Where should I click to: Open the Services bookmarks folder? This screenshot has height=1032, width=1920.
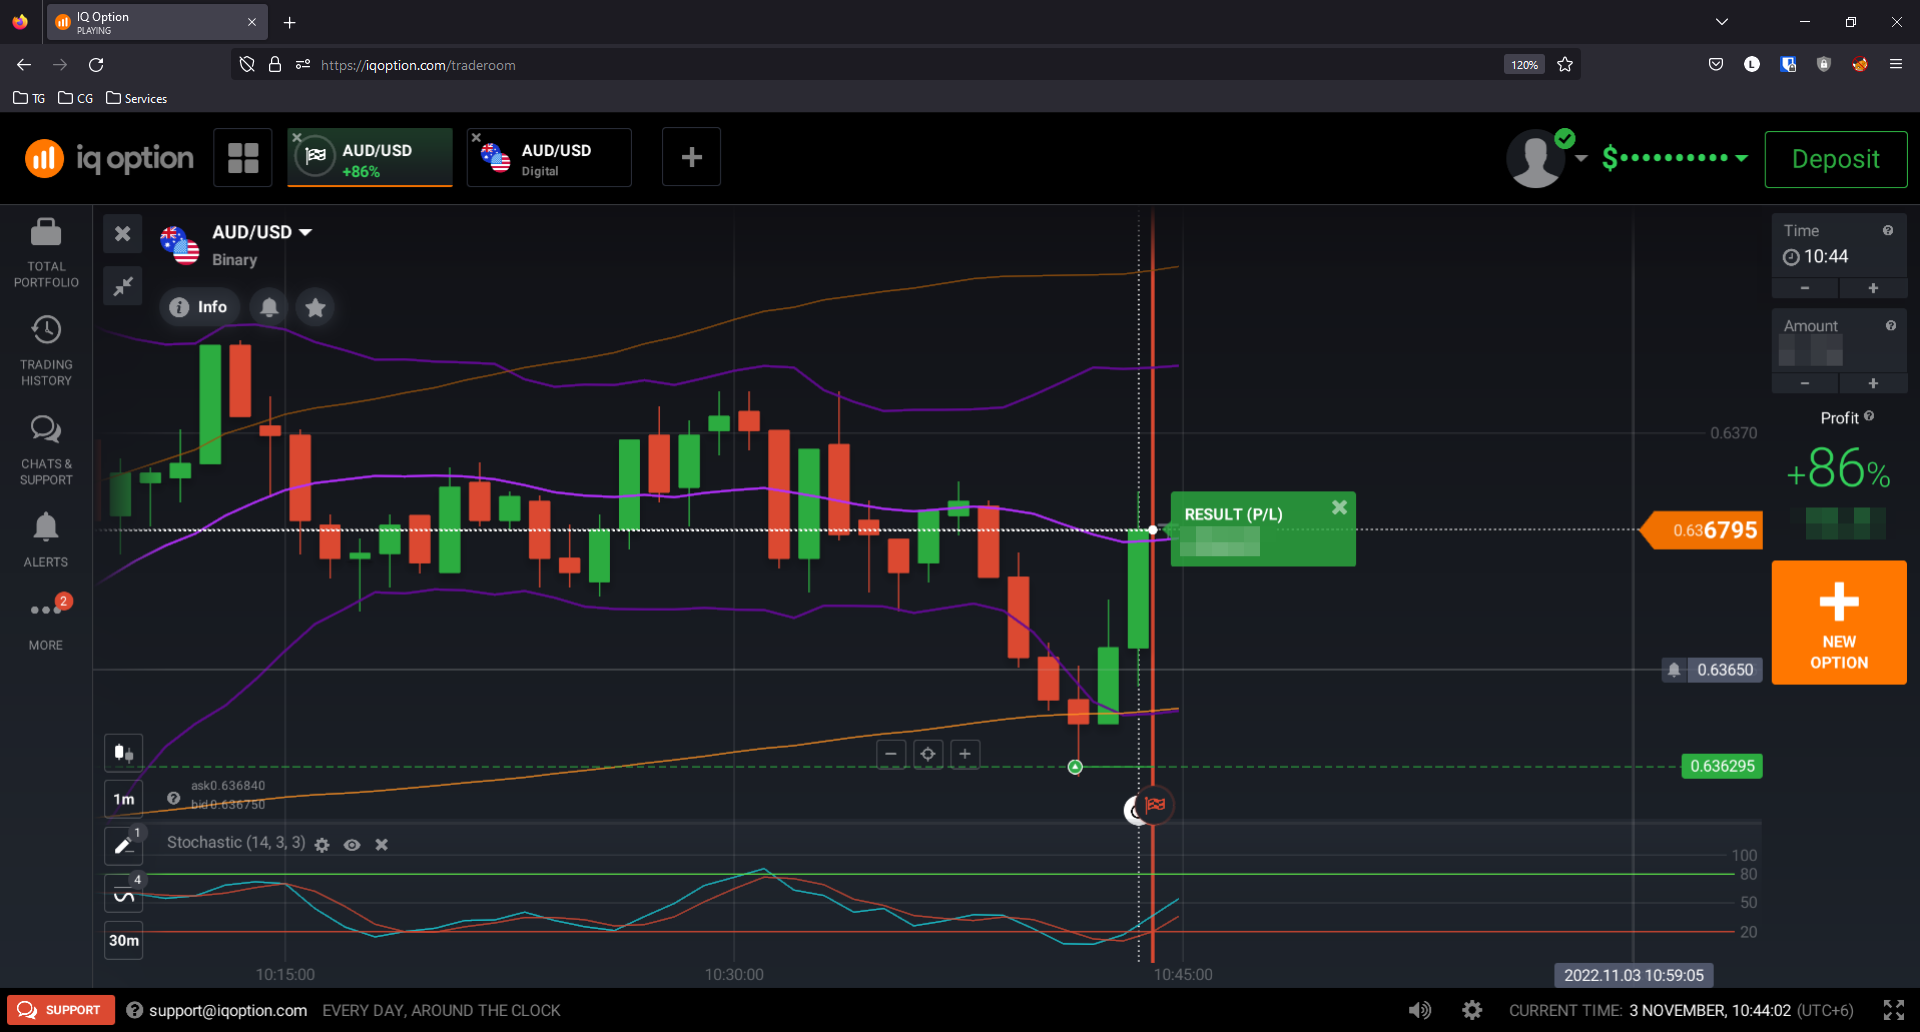coord(136,98)
